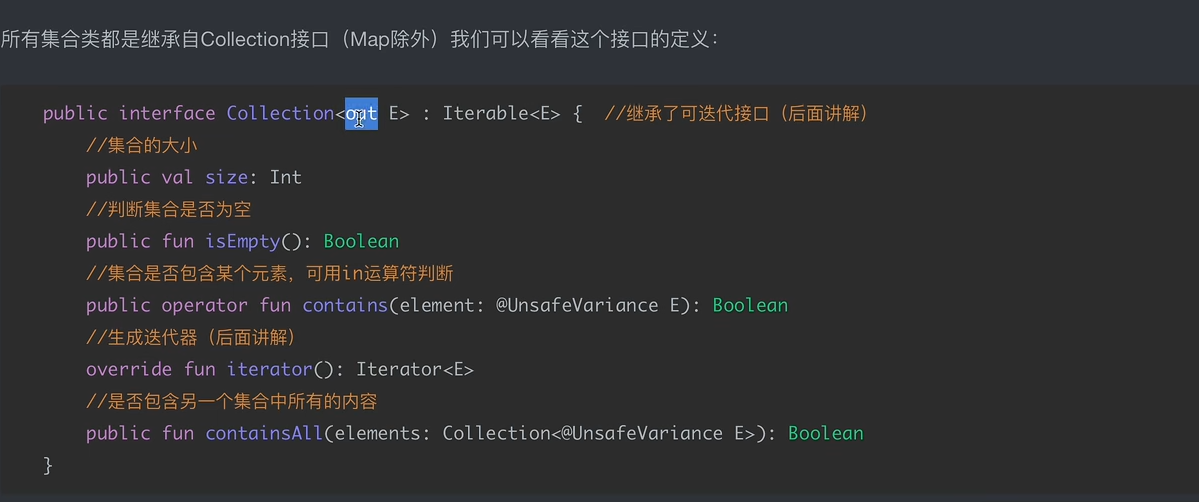The image size is (1199, 502).
Task: Click the highlighted "out" keyword
Action: 361,113
